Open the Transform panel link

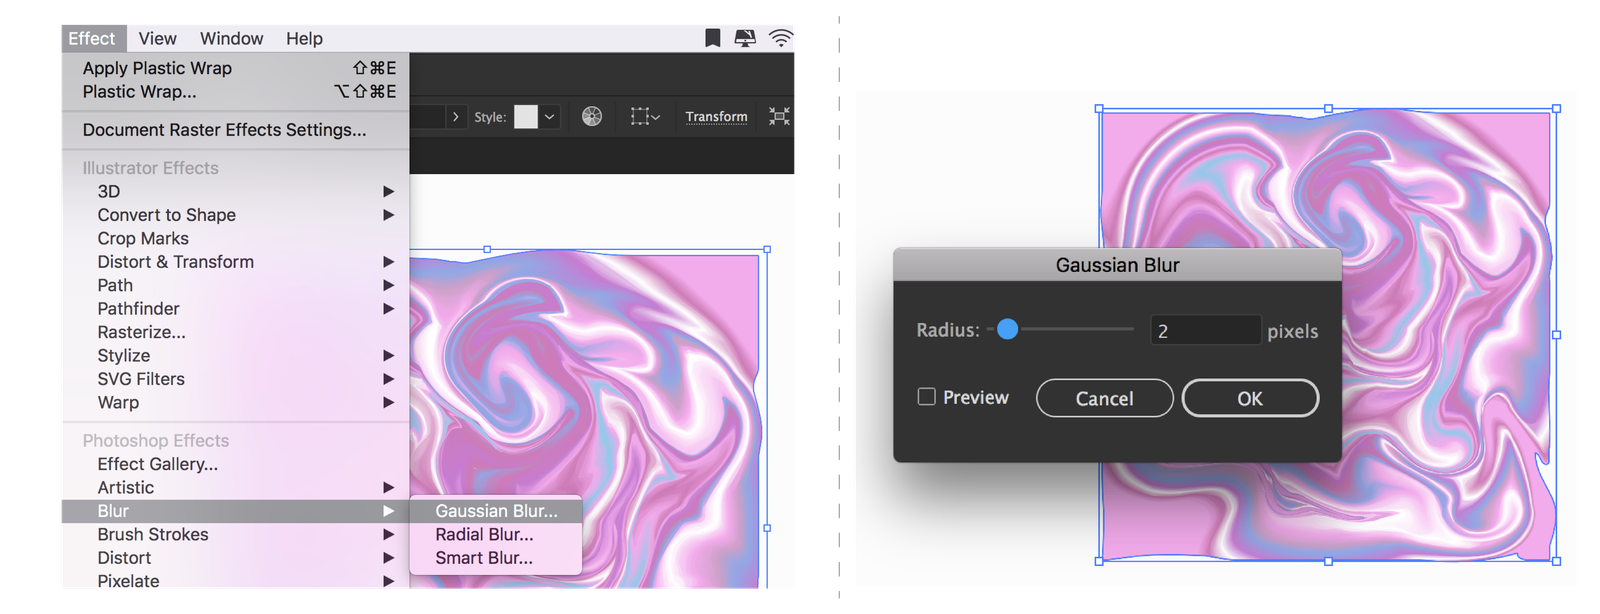716,117
